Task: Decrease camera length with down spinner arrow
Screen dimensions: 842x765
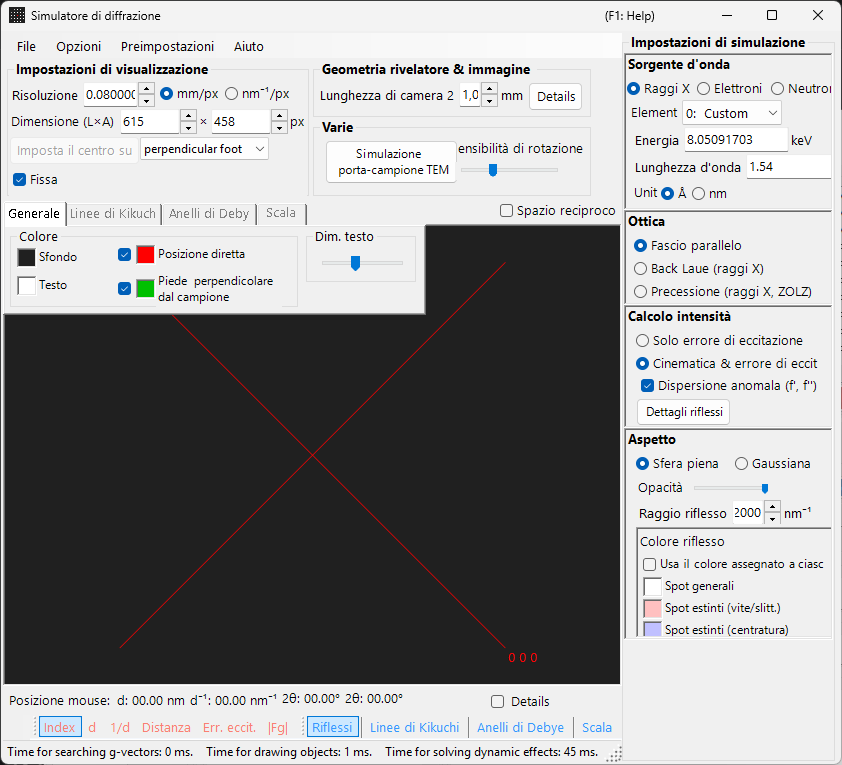Action: (489, 100)
